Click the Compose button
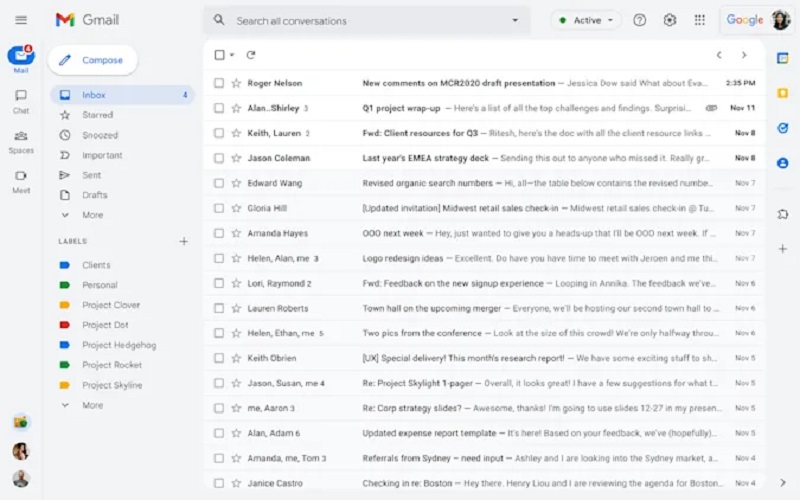Image resolution: width=800 pixels, height=500 pixels. point(92,60)
